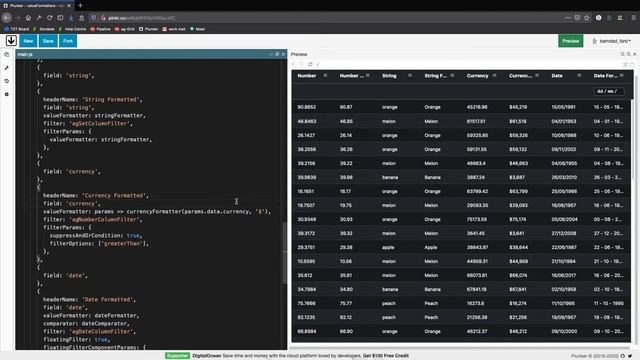640x360 pixels.
Task: Open the work mail bookmark
Action: click(174, 29)
